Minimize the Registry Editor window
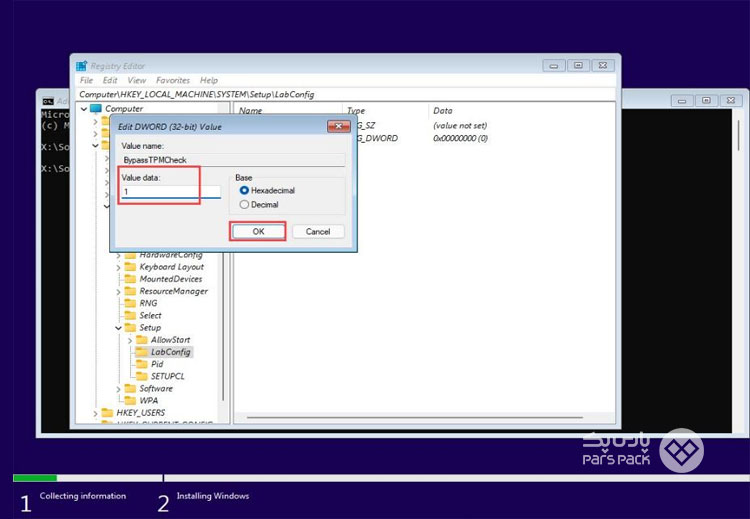 pos(554,66)
